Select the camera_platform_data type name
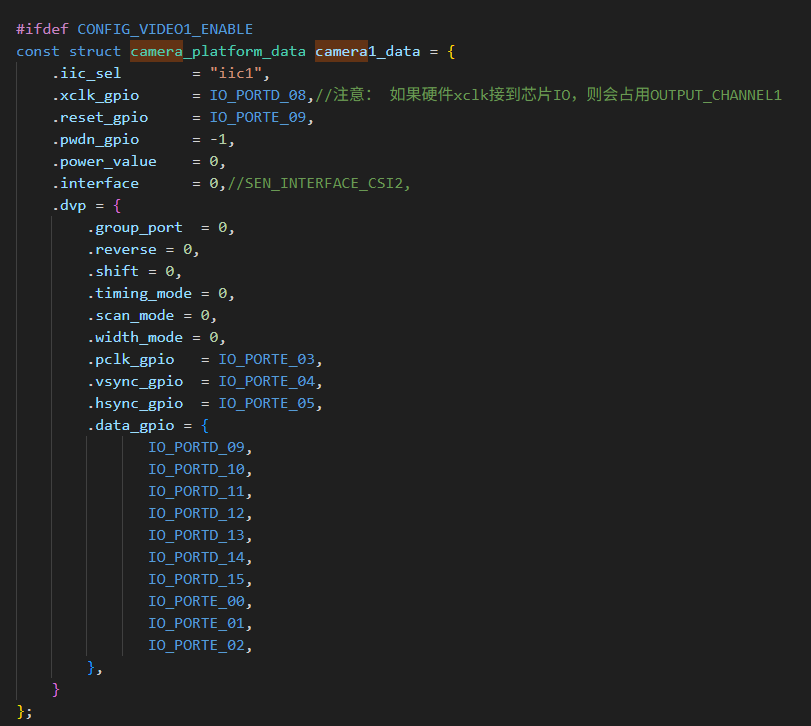 (x=218, y=52)
